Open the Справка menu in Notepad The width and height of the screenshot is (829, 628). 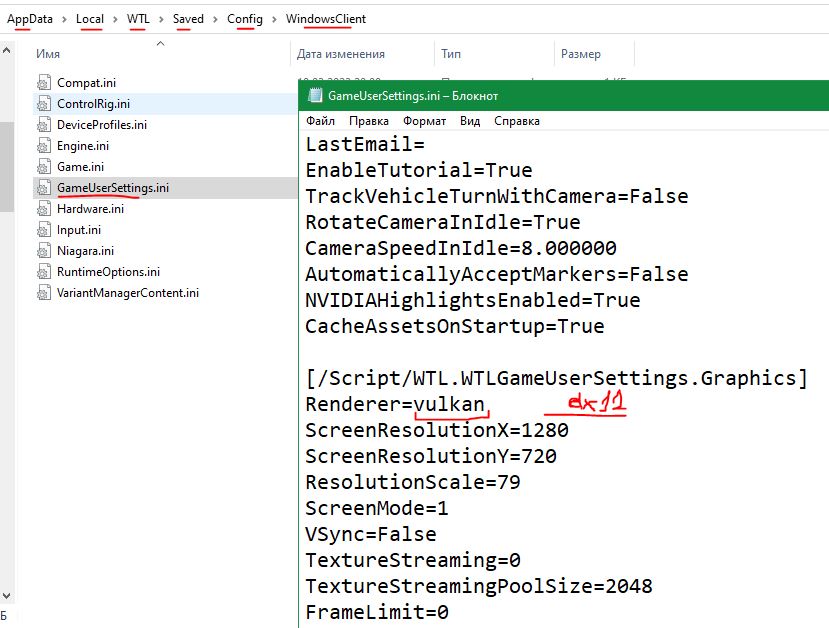pyautogui.click(x=517, y=121)
